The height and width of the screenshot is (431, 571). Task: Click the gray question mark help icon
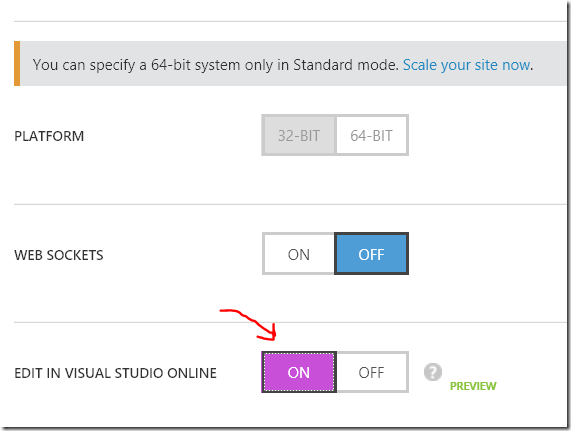433,372
